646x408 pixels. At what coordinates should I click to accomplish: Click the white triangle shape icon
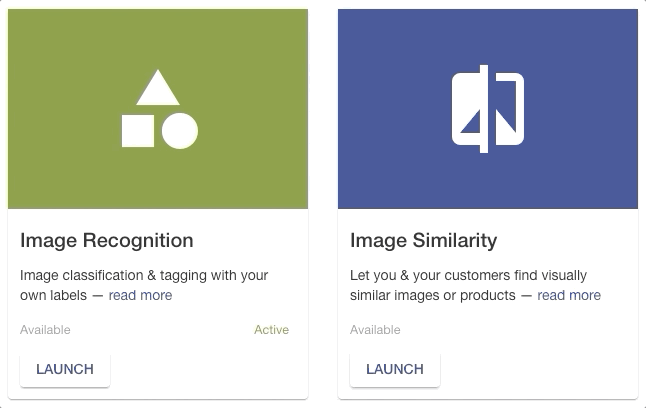pyautogui.click(x=158, y=87)
